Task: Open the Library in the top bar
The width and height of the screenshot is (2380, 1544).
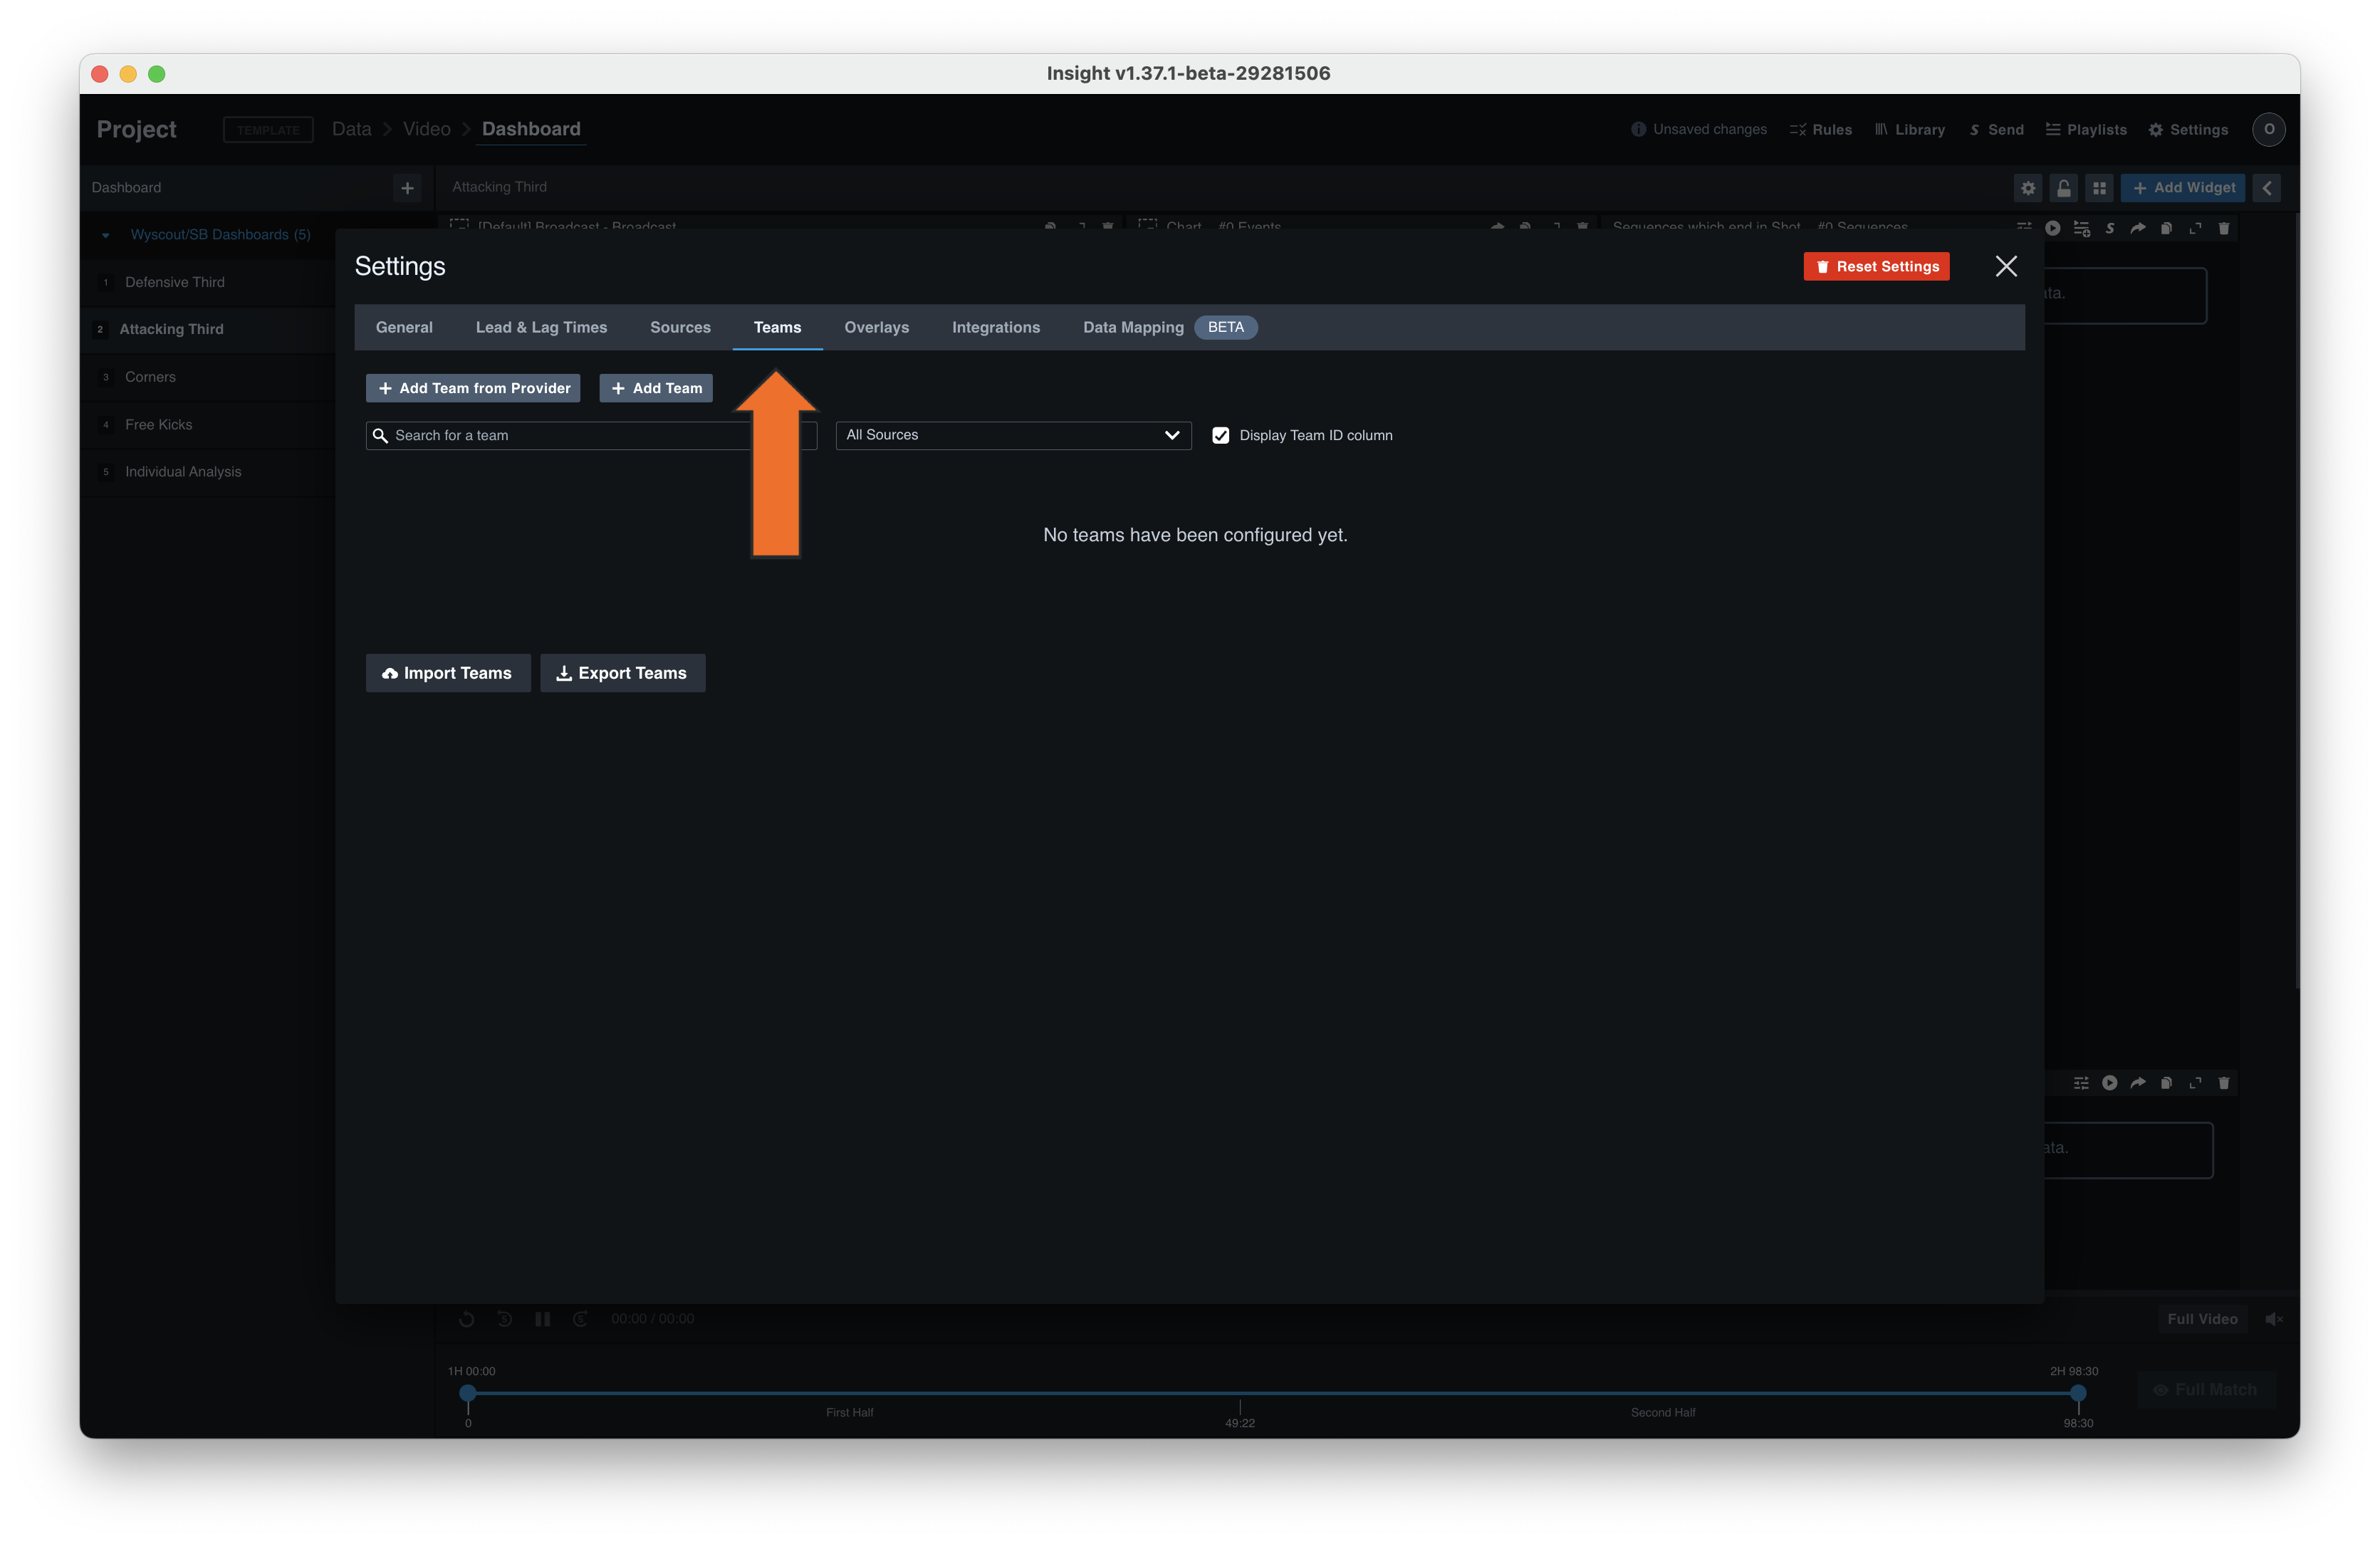Action: point(1910,130)
